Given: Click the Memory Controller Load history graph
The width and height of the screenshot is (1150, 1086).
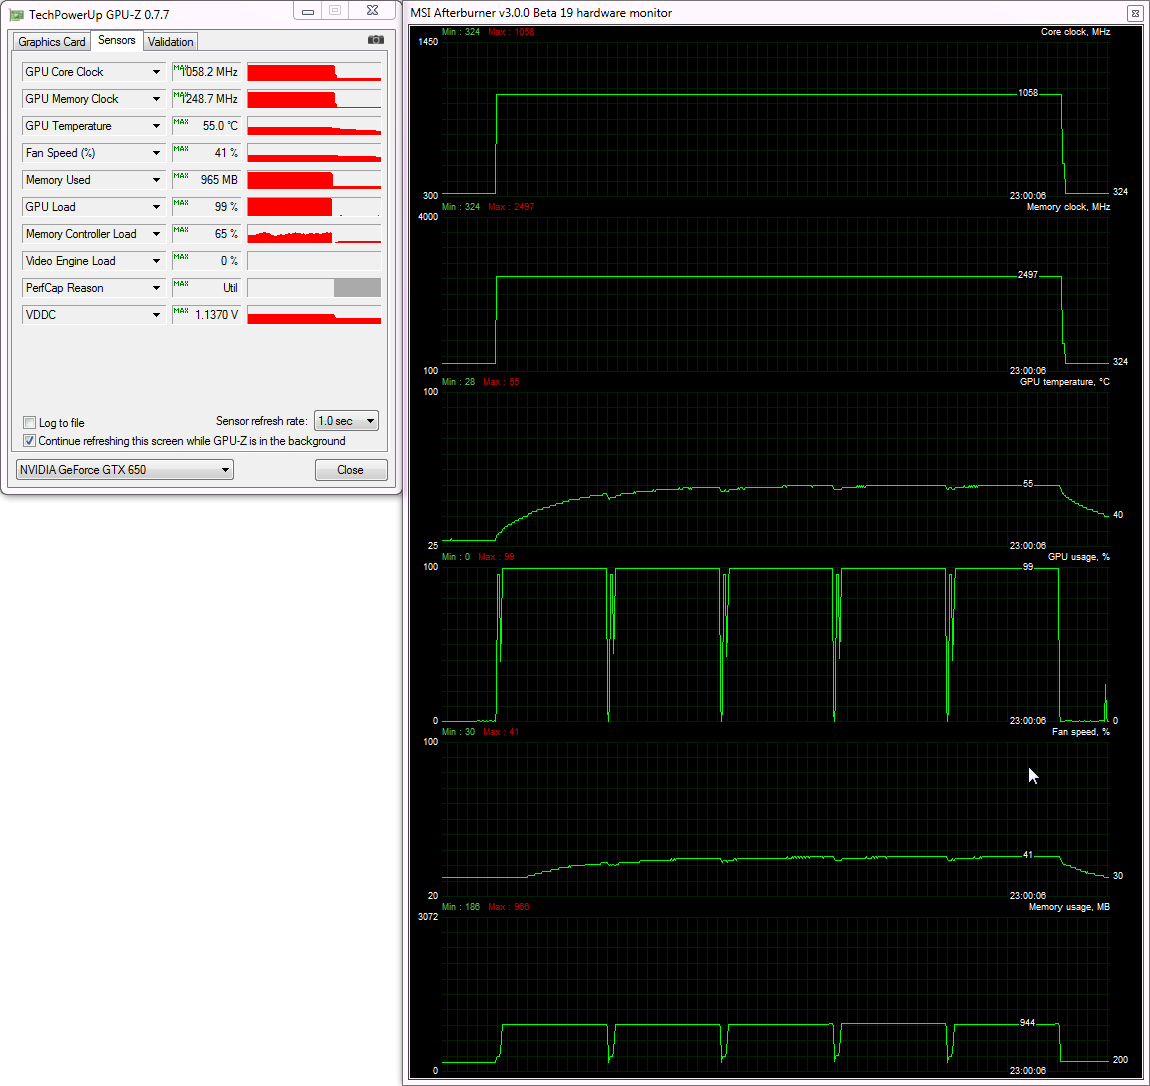Looking at the screenshot, I should (x=314, y=234).
